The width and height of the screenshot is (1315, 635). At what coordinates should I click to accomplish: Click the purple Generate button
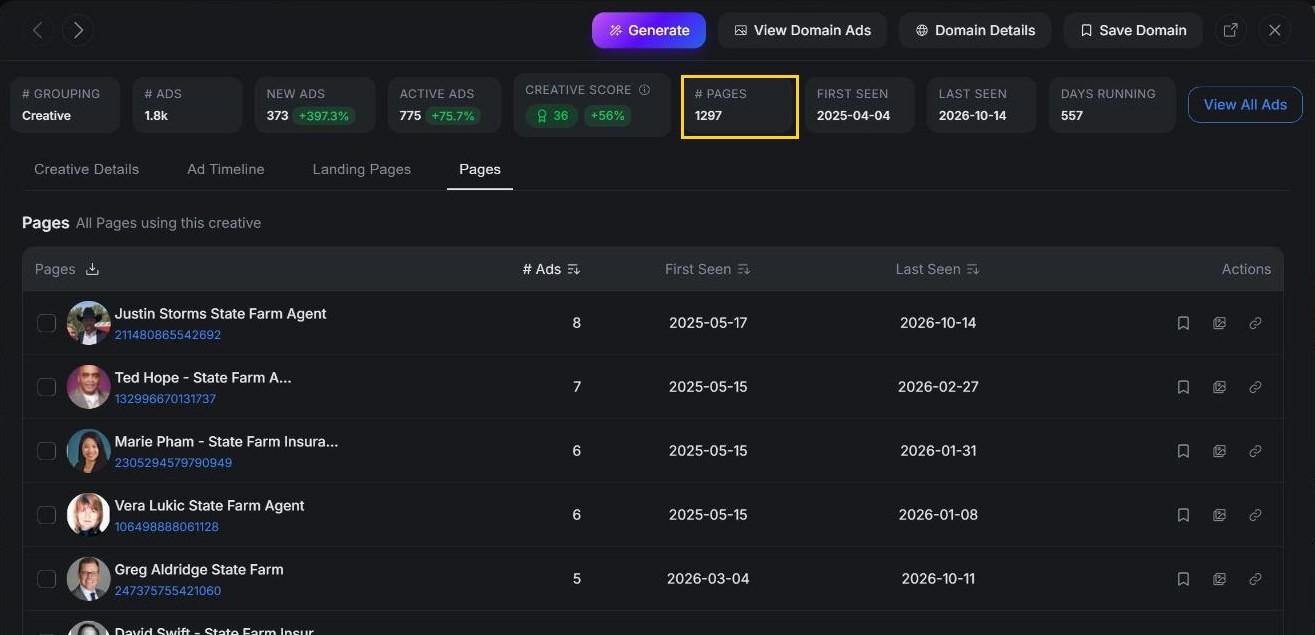point(649,30)
